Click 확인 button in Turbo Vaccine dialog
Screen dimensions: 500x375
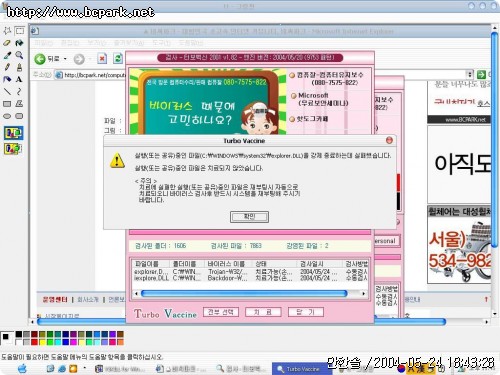(x=249, y=217)
